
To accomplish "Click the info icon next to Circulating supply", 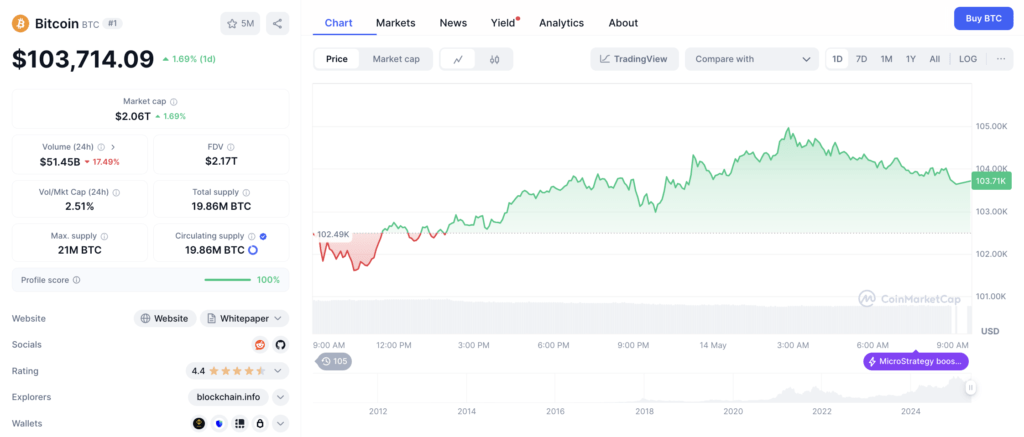I will point(251,236).
